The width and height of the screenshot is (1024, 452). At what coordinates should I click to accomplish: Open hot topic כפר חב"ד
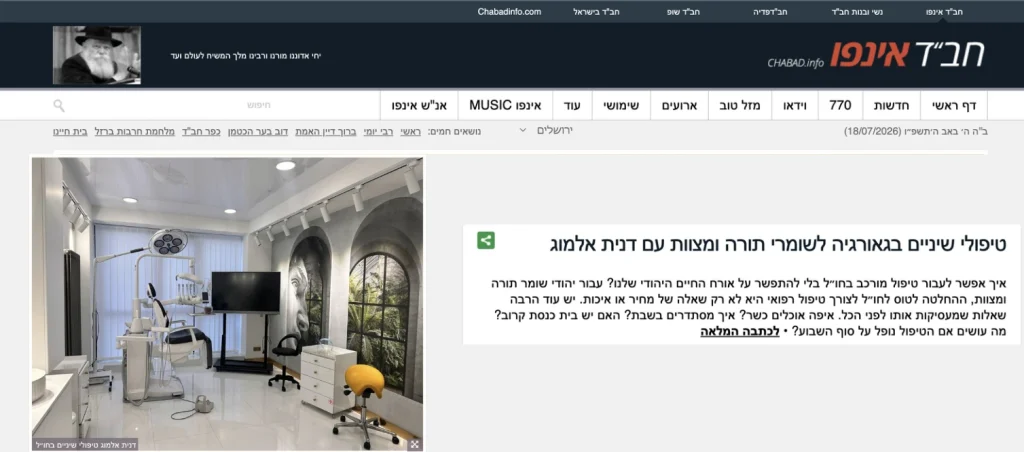201,131
